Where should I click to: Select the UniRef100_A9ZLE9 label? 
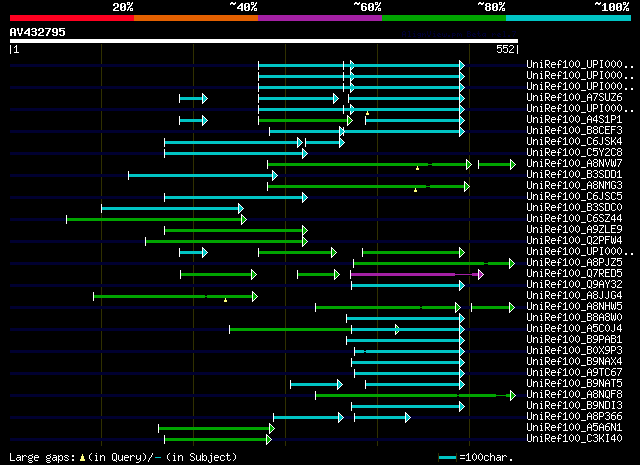[x=574, y=230]
